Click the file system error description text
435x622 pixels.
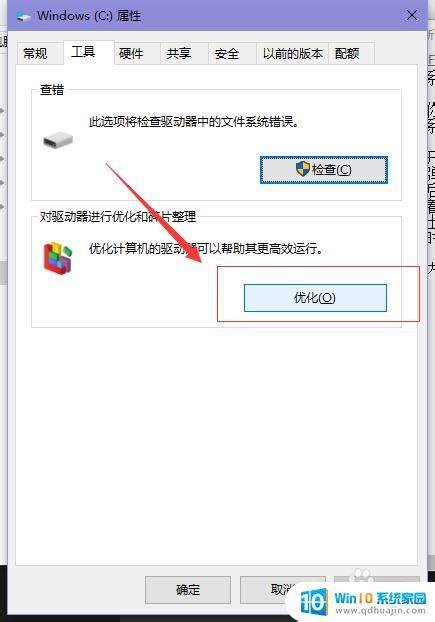pyautogui.click(x=194, y=122)
